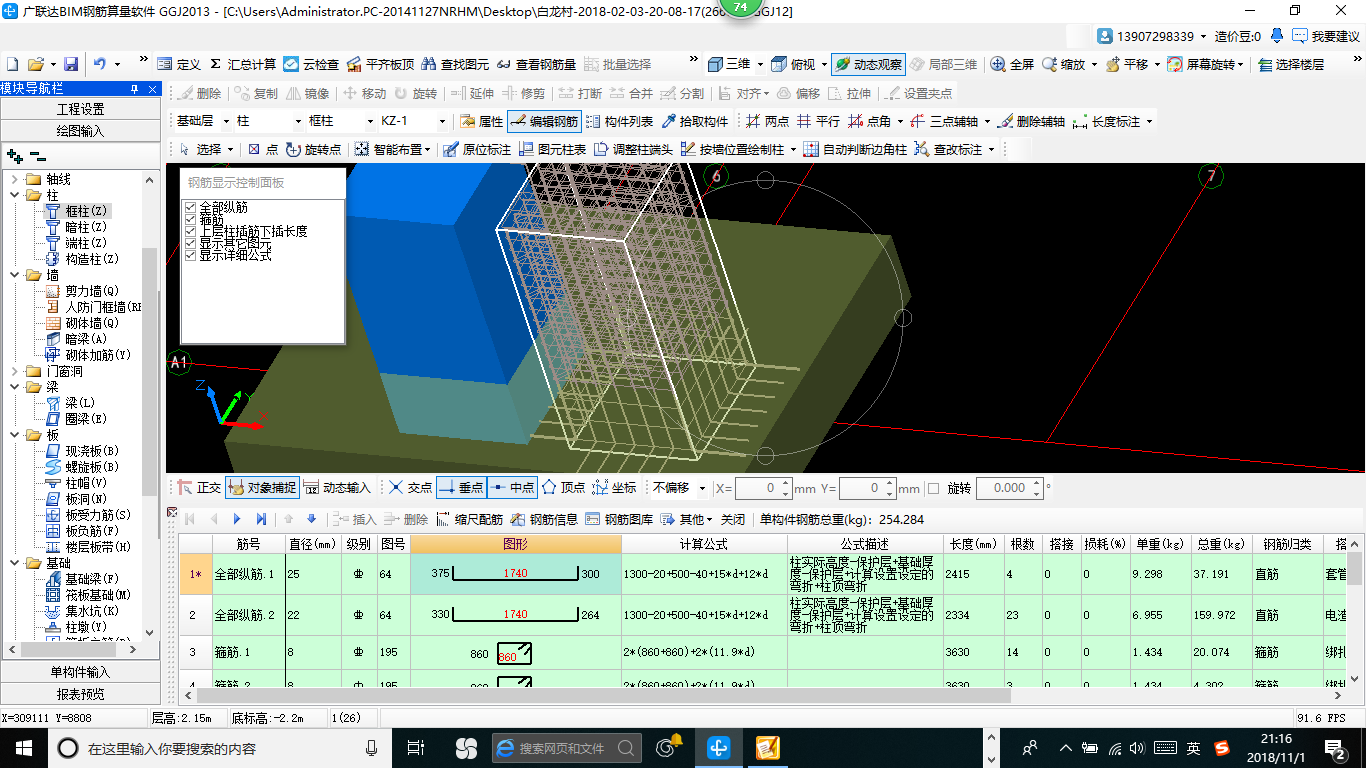1366x768 pixels.
Task: Click 自动判断边角柱 tool
Action: click(x=855, y=150)
